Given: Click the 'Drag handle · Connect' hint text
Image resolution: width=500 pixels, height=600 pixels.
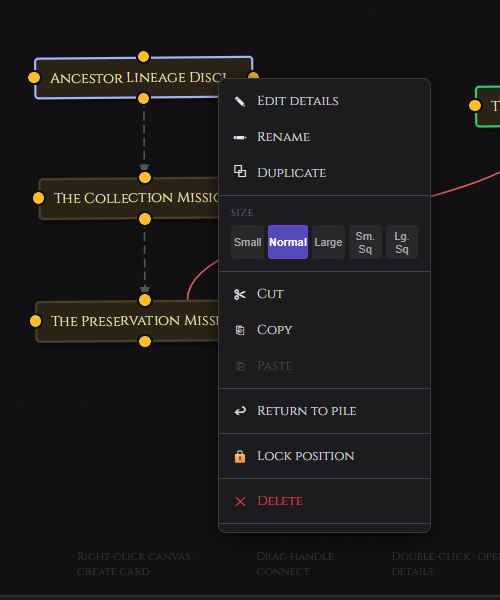Looking at the screenshot, I should pos(297,564).
